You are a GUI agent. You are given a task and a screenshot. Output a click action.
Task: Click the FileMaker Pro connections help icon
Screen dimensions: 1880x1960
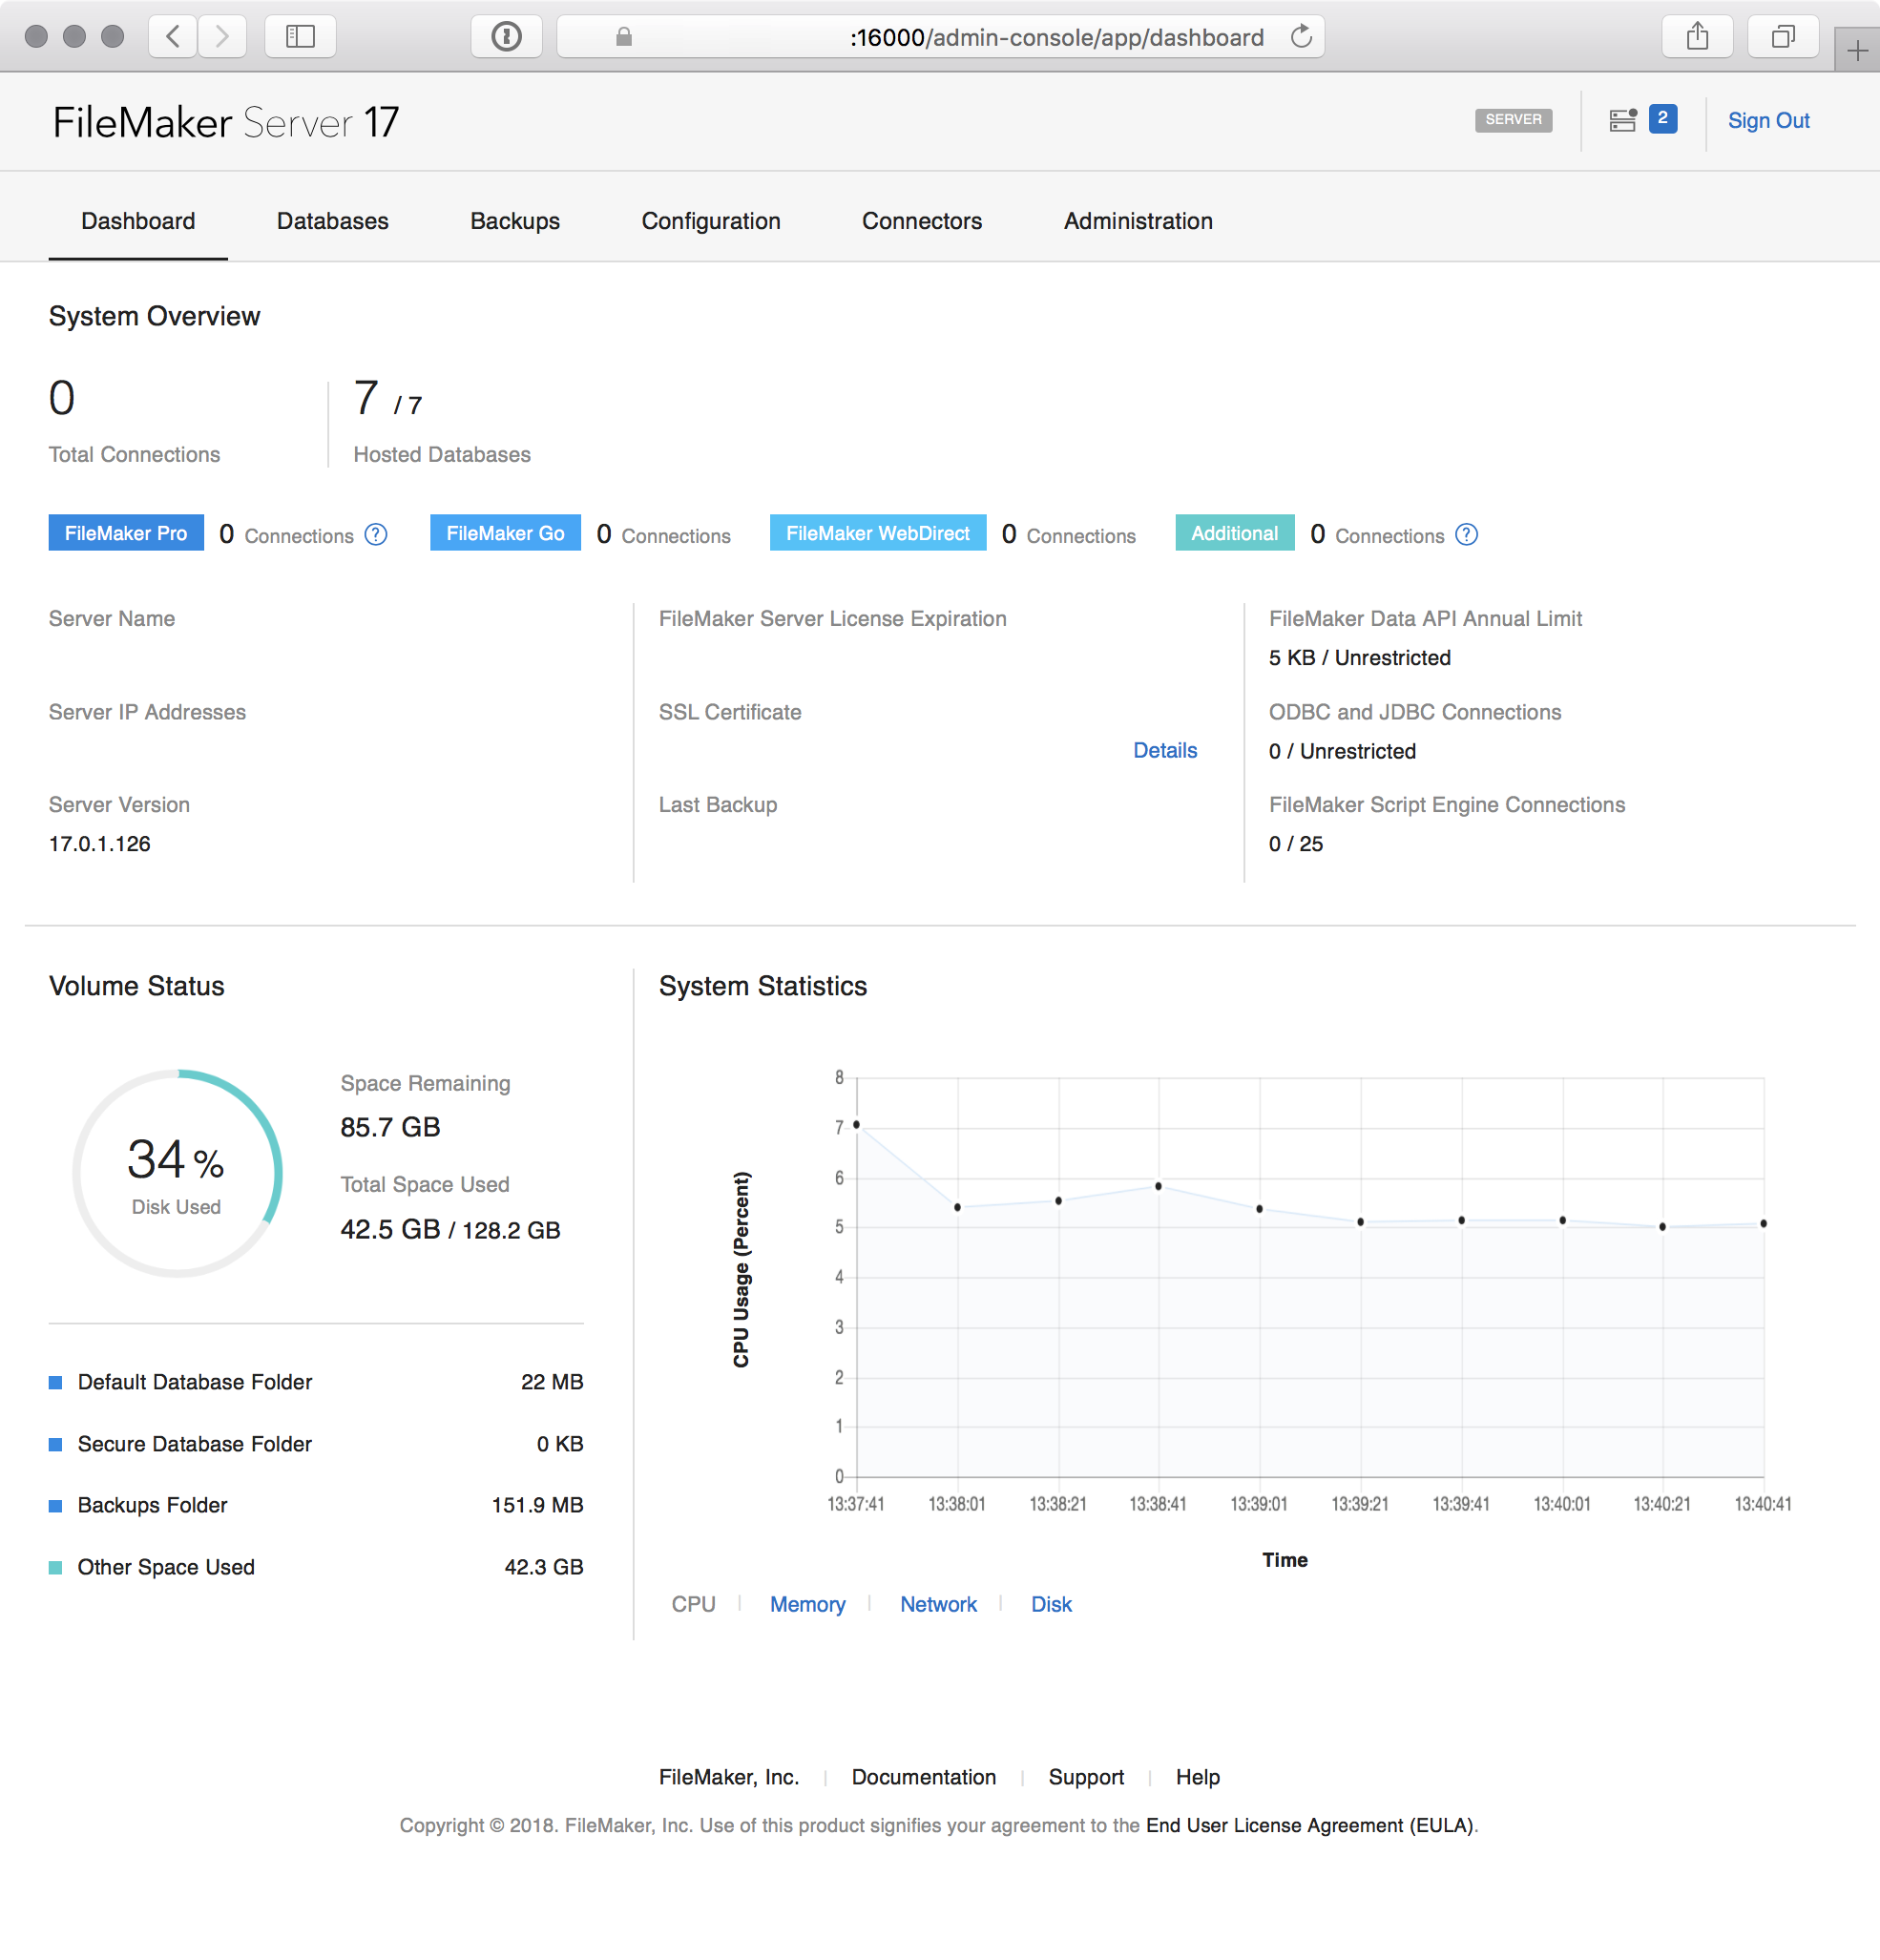click(376, 535)
